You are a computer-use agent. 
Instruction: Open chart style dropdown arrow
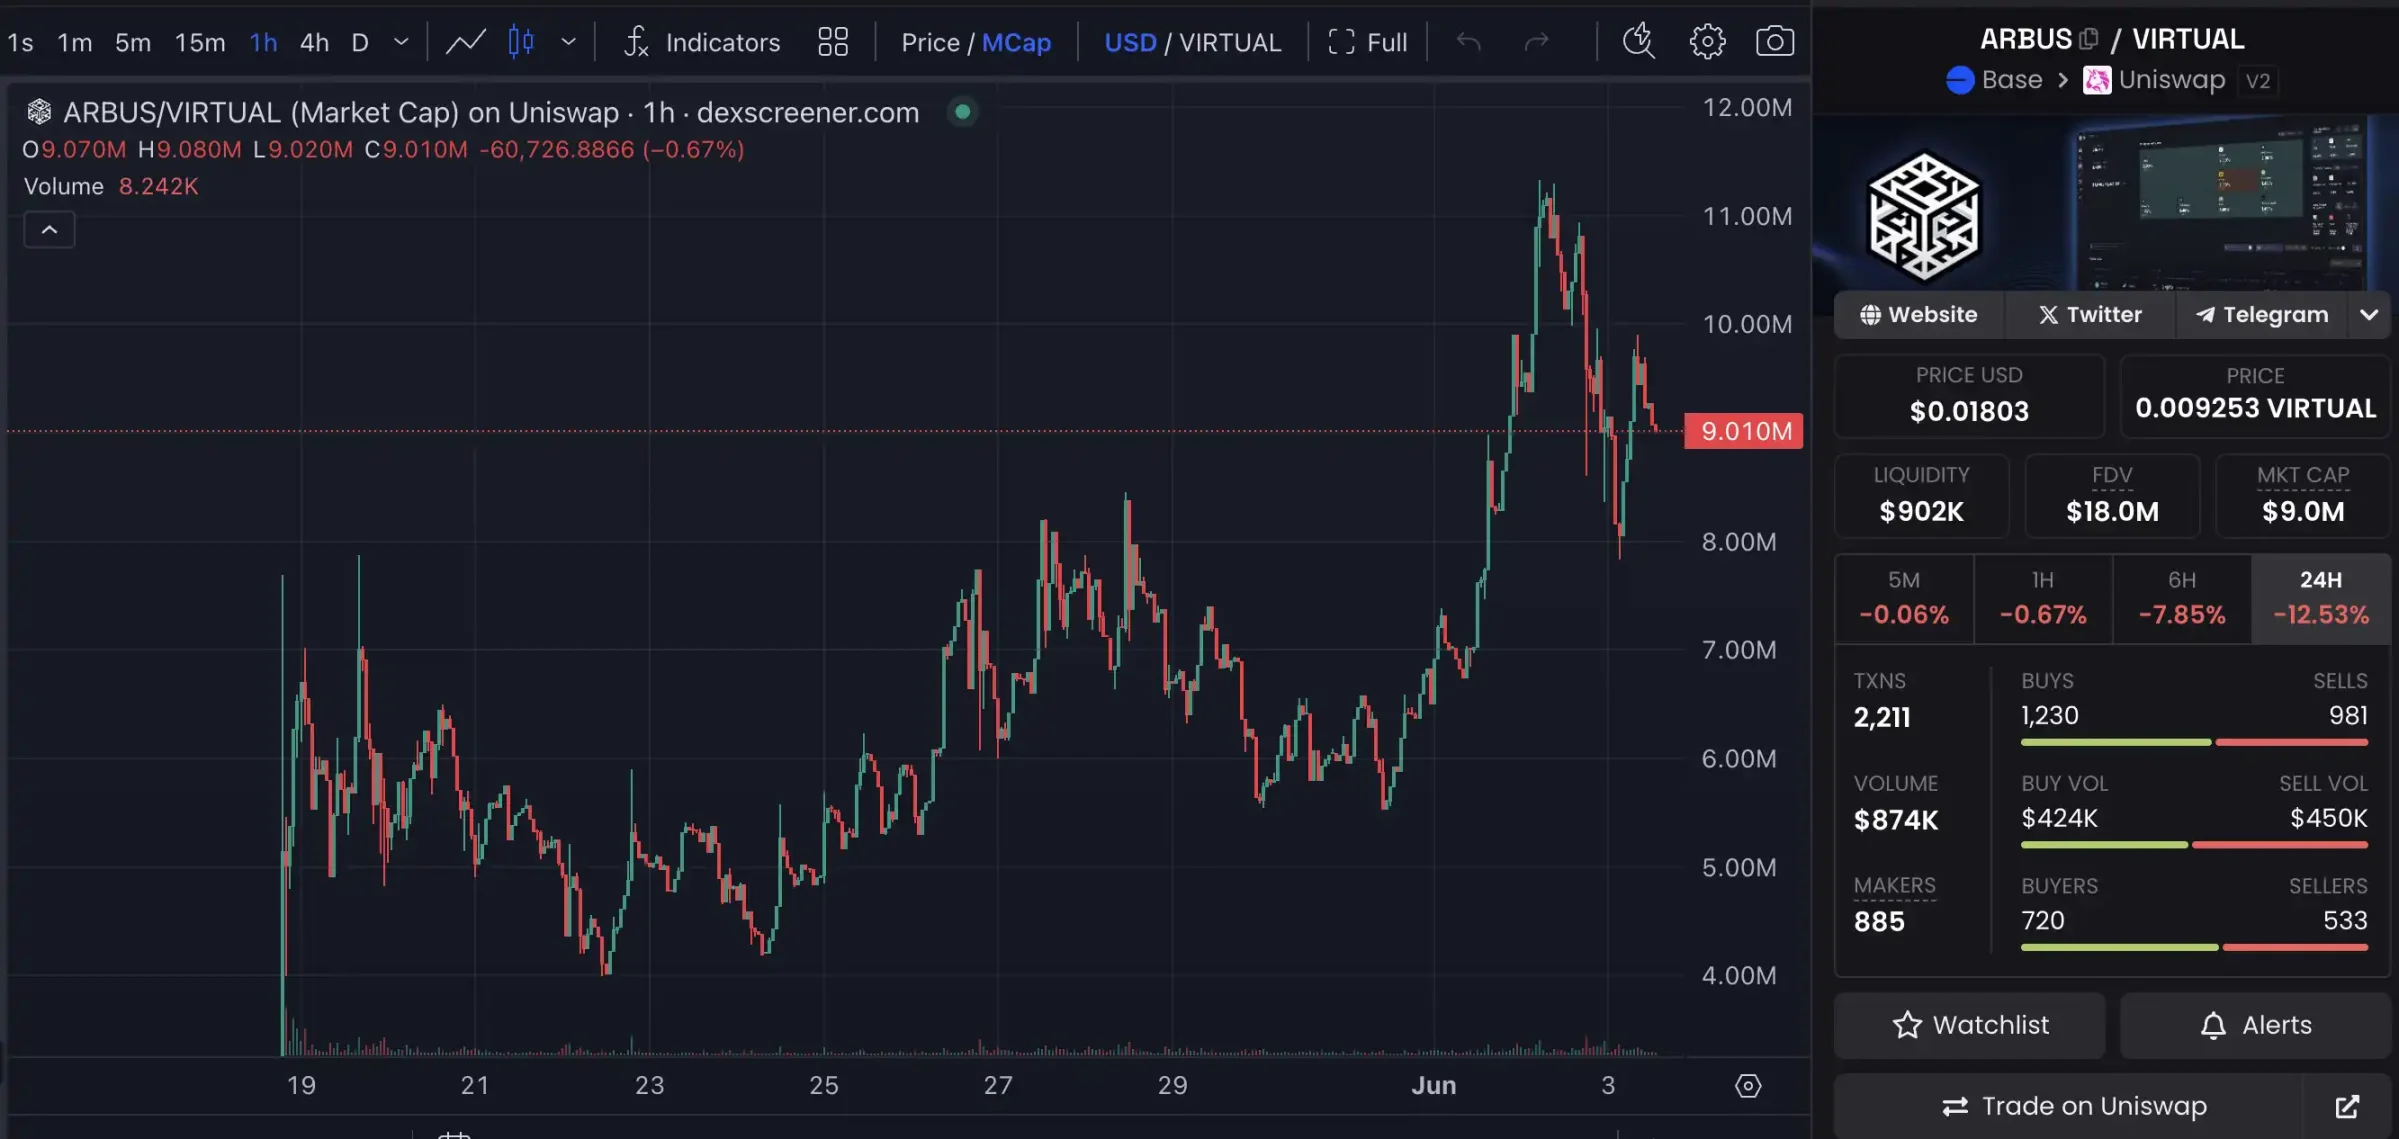tap(568, 42)
